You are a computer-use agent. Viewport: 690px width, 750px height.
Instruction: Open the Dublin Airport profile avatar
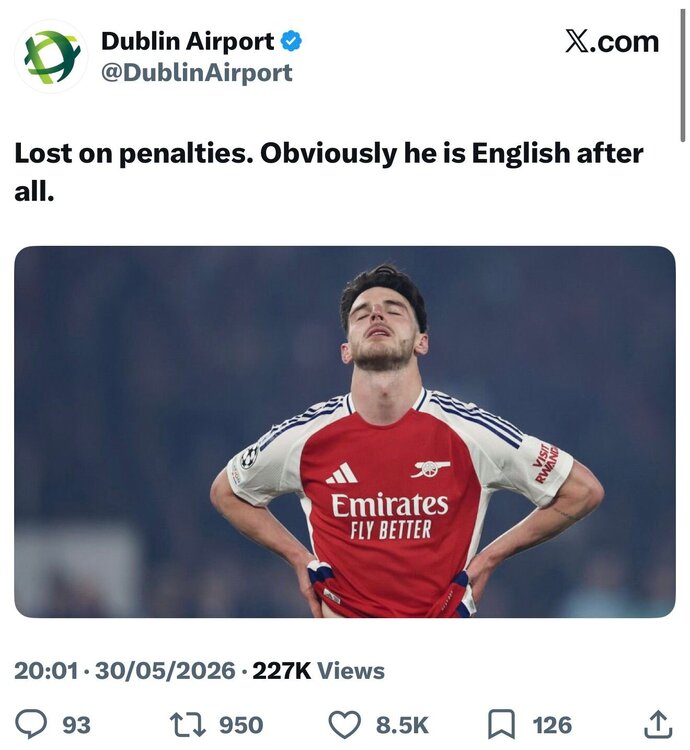point(51,56)
